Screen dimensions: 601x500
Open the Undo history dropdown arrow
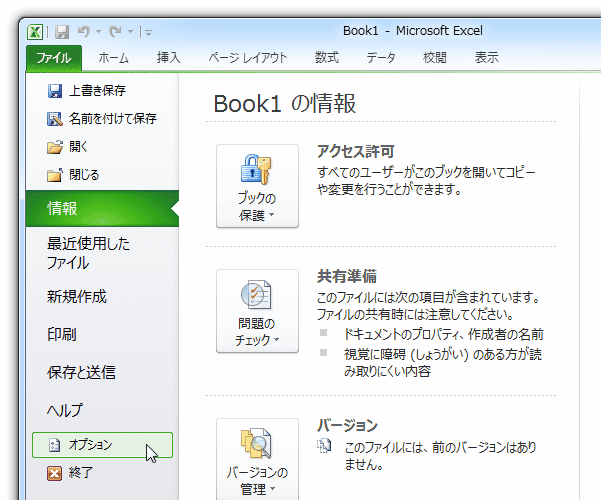(x=99, y=32)
